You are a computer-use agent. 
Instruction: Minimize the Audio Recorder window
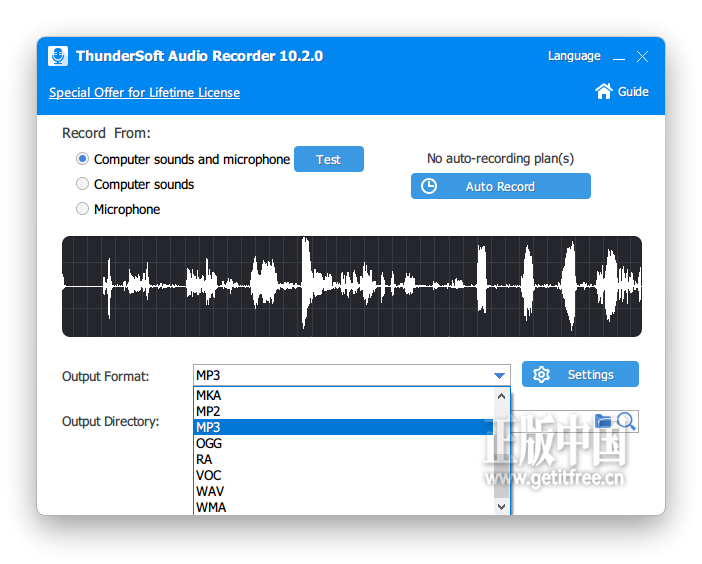[619, 57]
